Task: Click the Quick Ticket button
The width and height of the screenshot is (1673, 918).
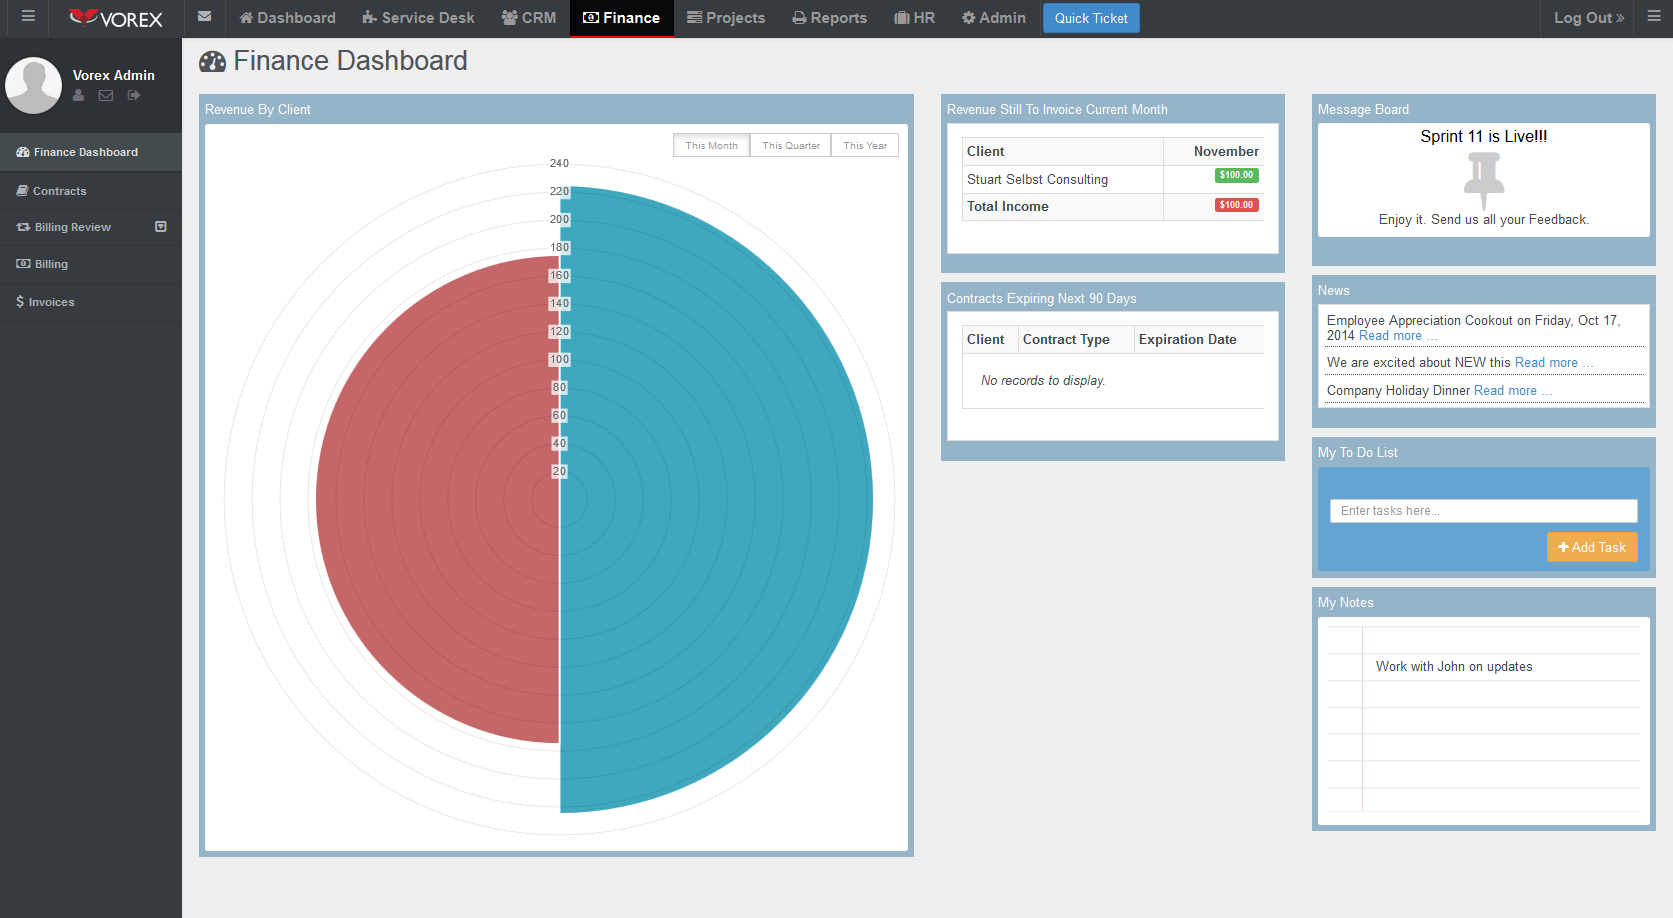Action: click(x=1091, y=18)
